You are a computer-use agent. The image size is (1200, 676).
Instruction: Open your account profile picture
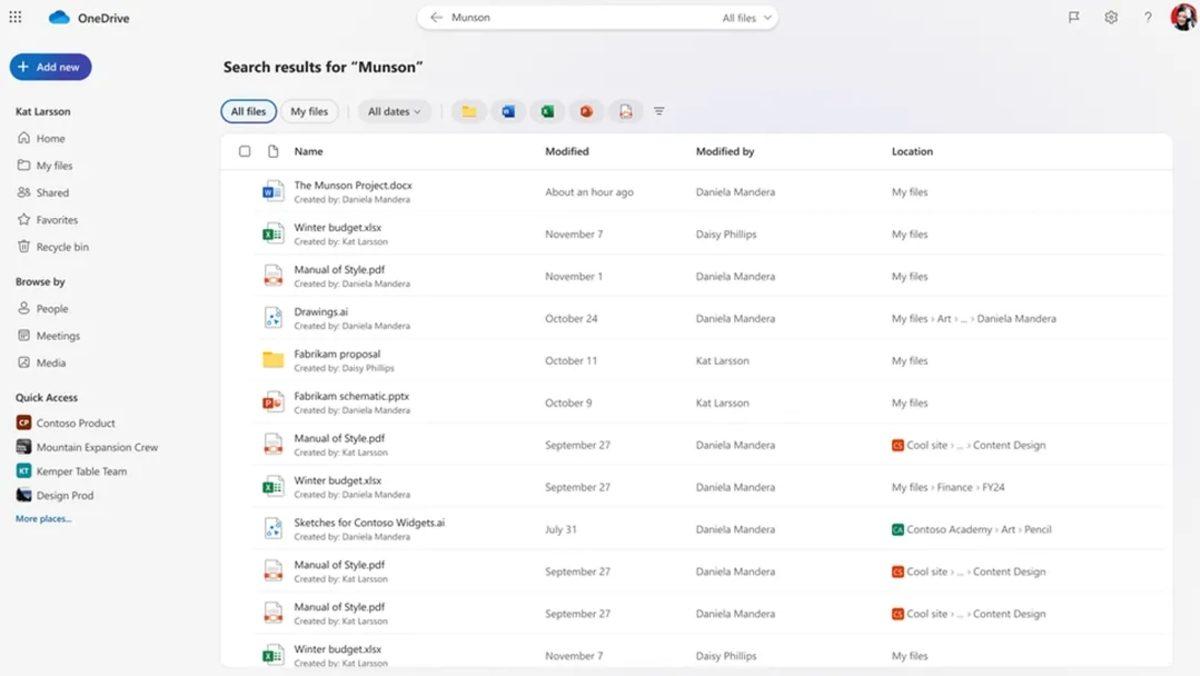[1181, 17]
